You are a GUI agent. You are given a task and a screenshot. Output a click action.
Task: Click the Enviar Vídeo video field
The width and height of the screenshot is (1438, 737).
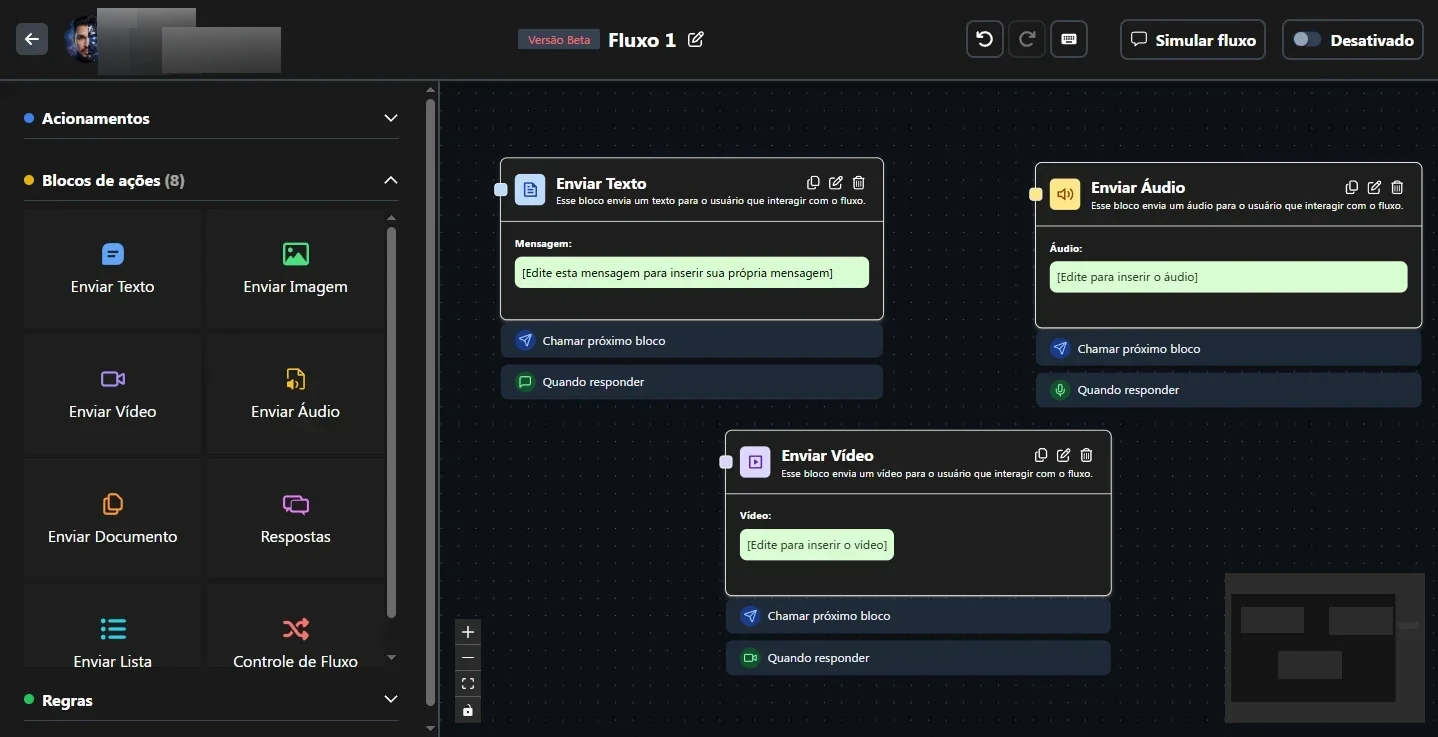tap(817, 545)
